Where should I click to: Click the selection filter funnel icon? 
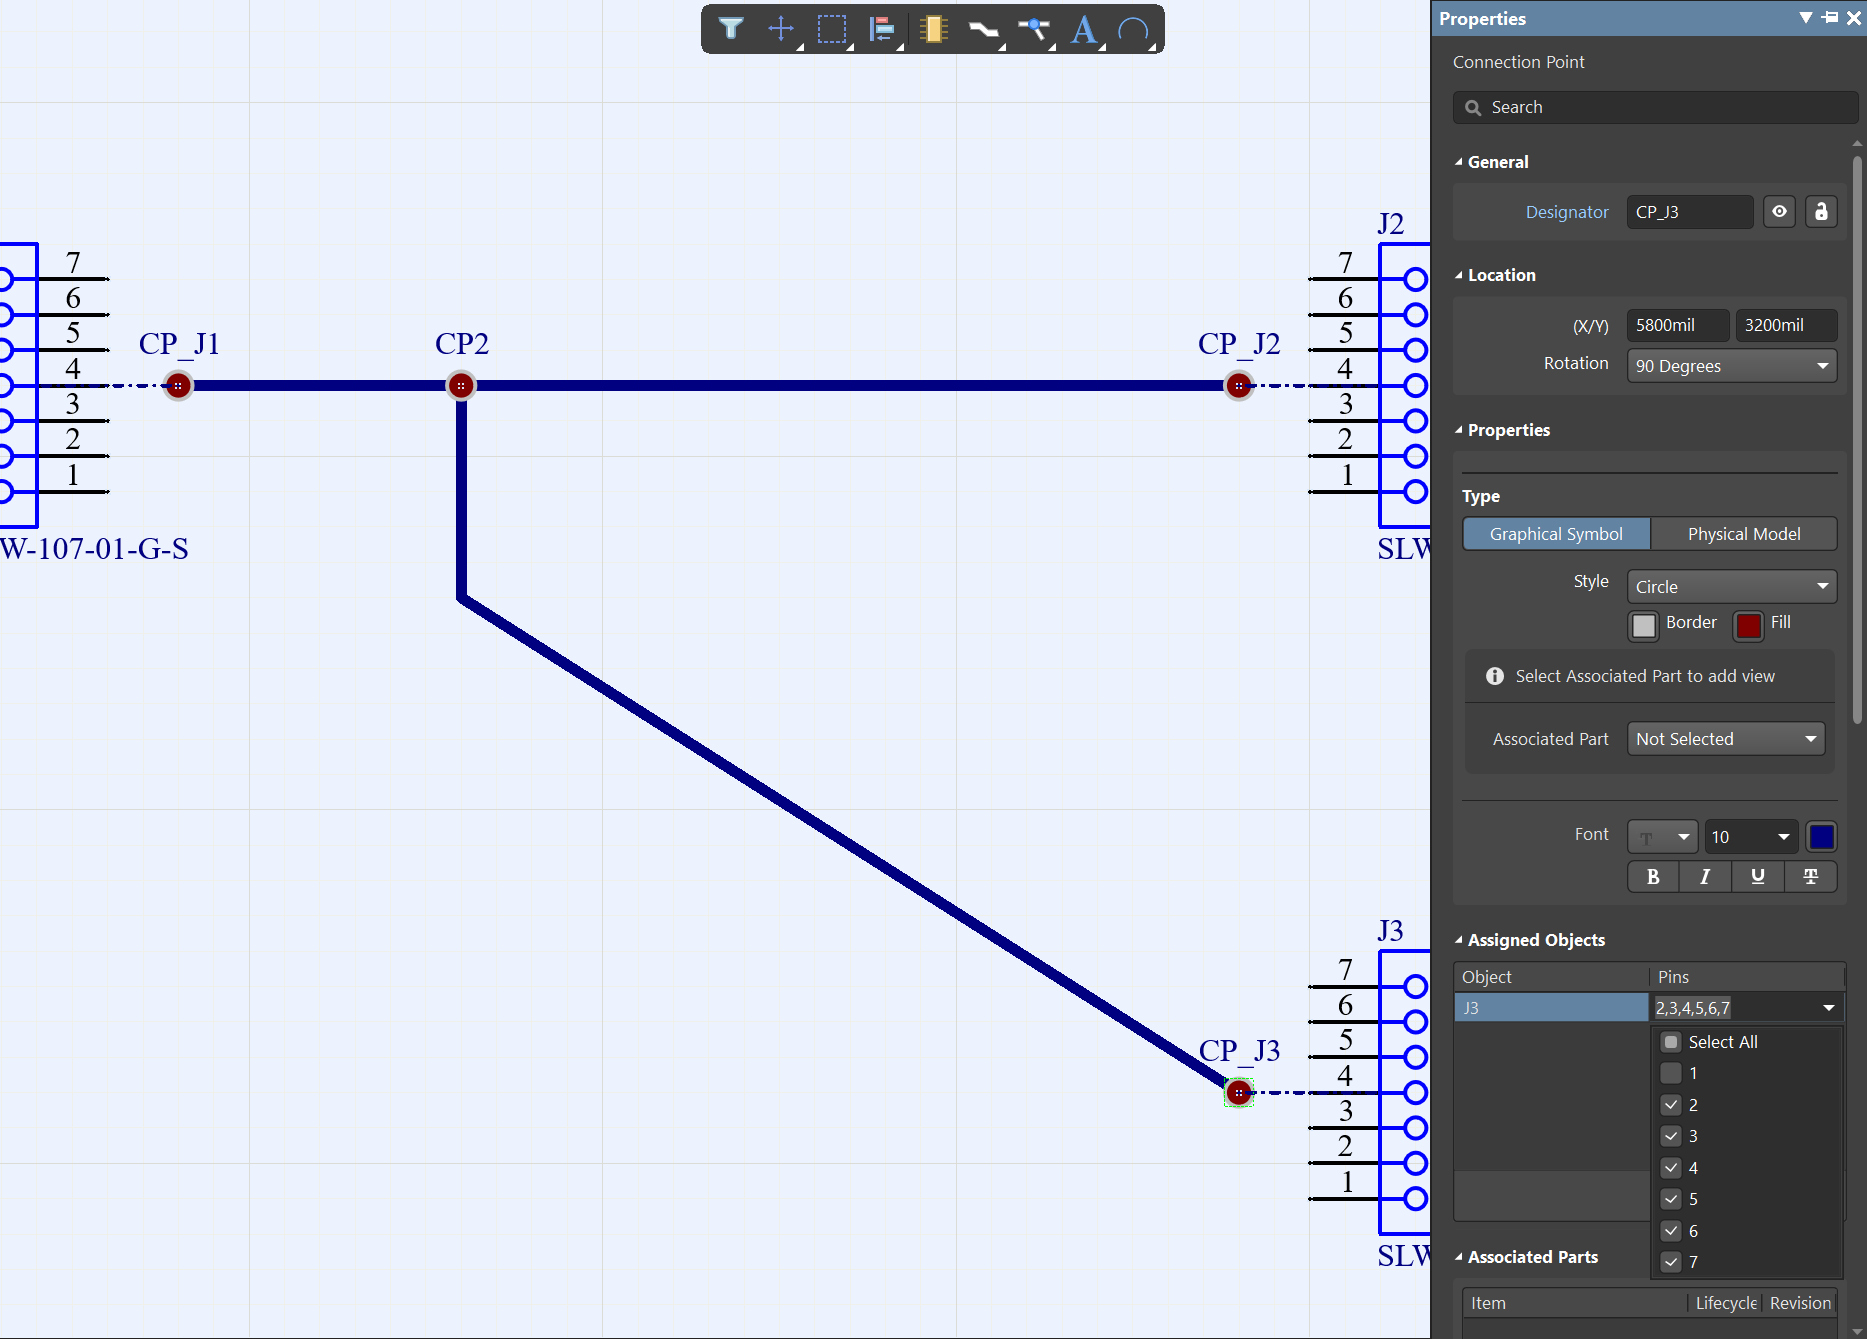(x=731, y=29)
